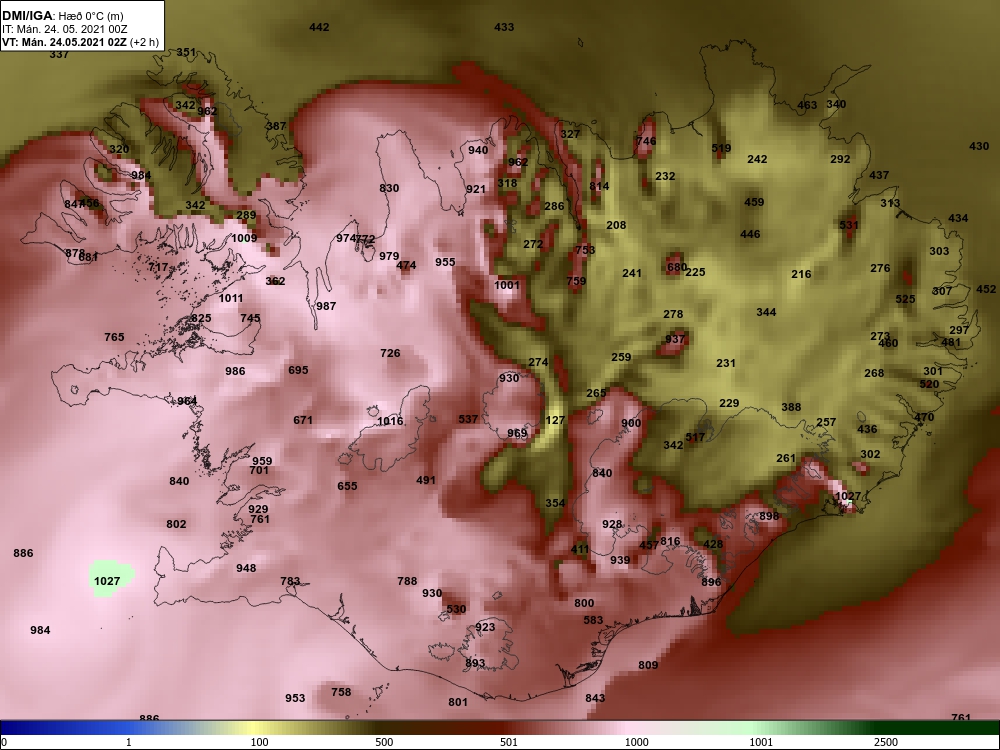Viewport: 1000px width, 750px height.
Task: Click the map value "900"
Action: coord(631,423)
